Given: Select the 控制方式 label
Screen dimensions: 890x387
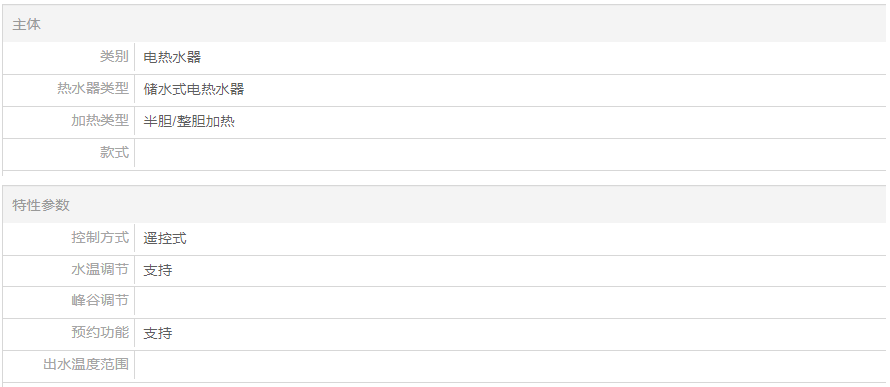Looking at the screenshot, I should coord(100,237).
